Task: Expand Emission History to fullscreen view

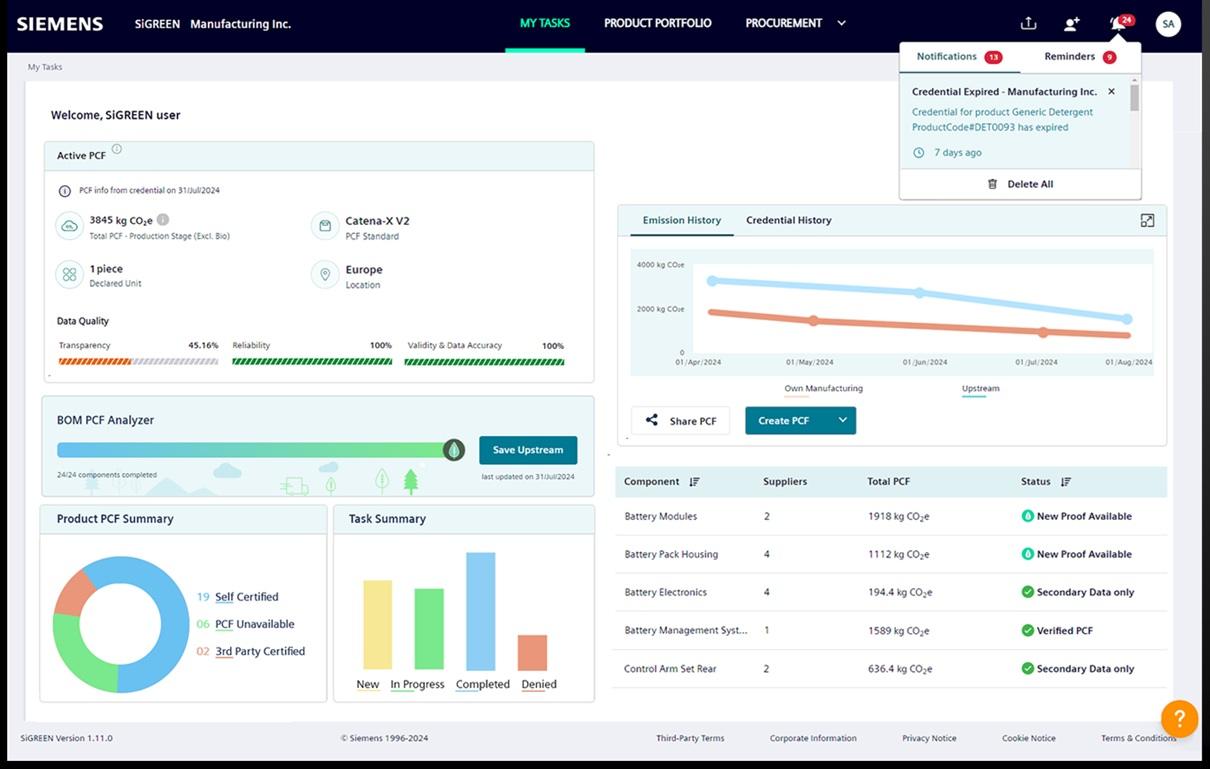Action: (x=1147, y=220)
